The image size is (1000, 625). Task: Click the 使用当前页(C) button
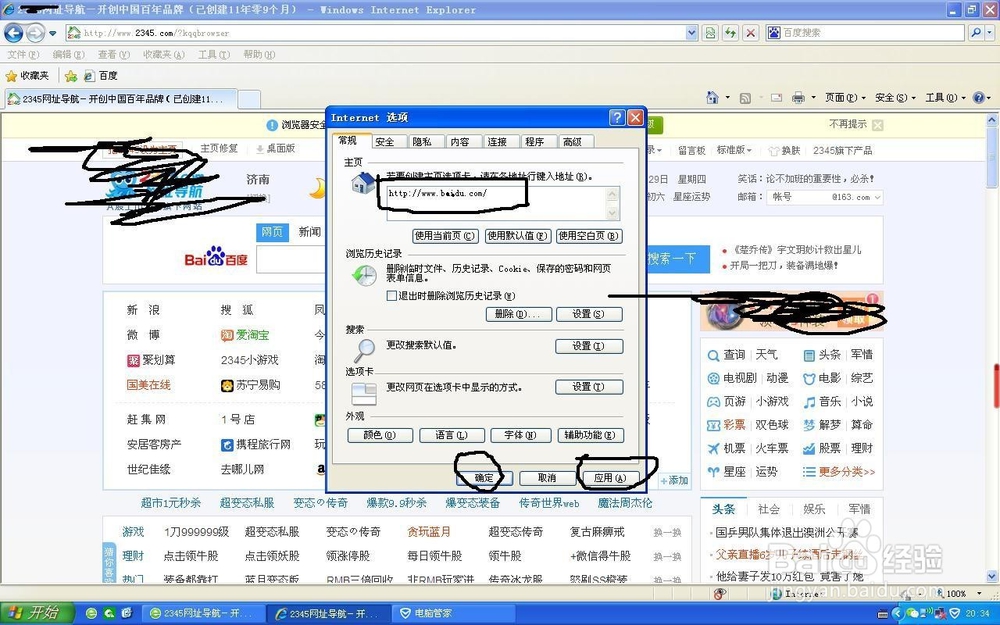coord(445,236)
